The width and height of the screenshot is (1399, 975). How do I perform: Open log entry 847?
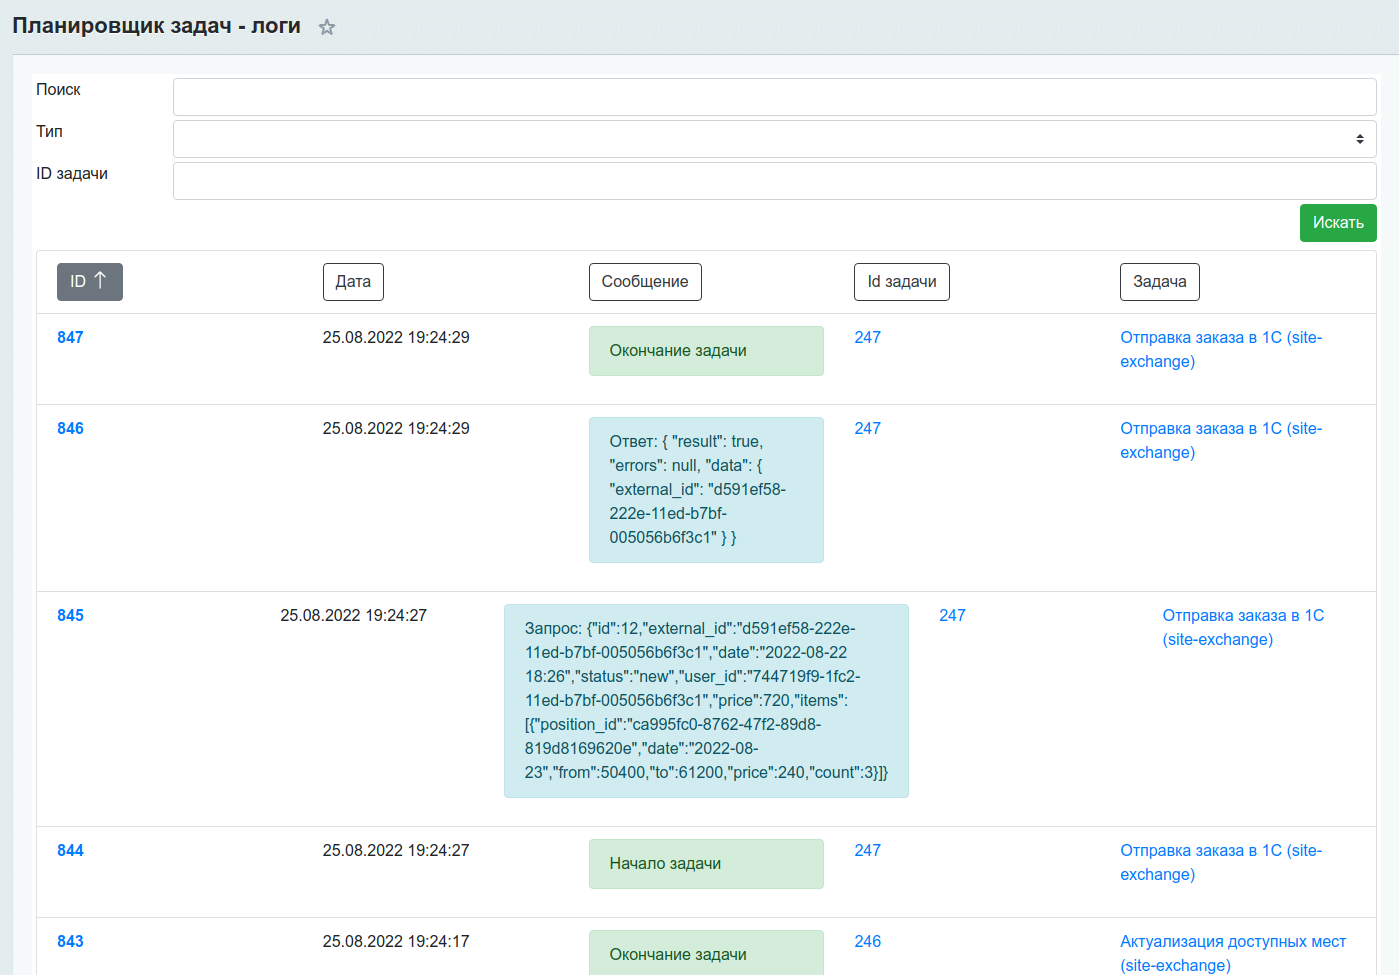point(70,338)
